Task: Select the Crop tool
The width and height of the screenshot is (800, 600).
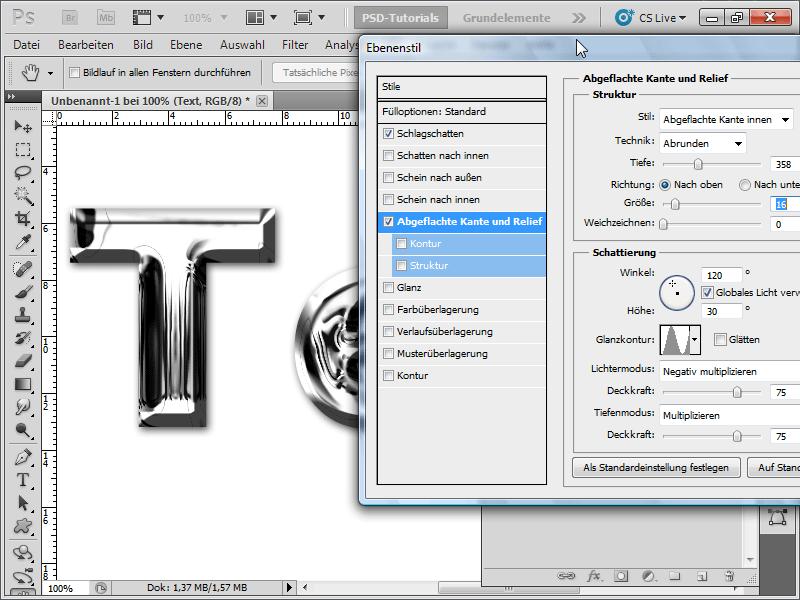Action: click(x=23, y=218)
